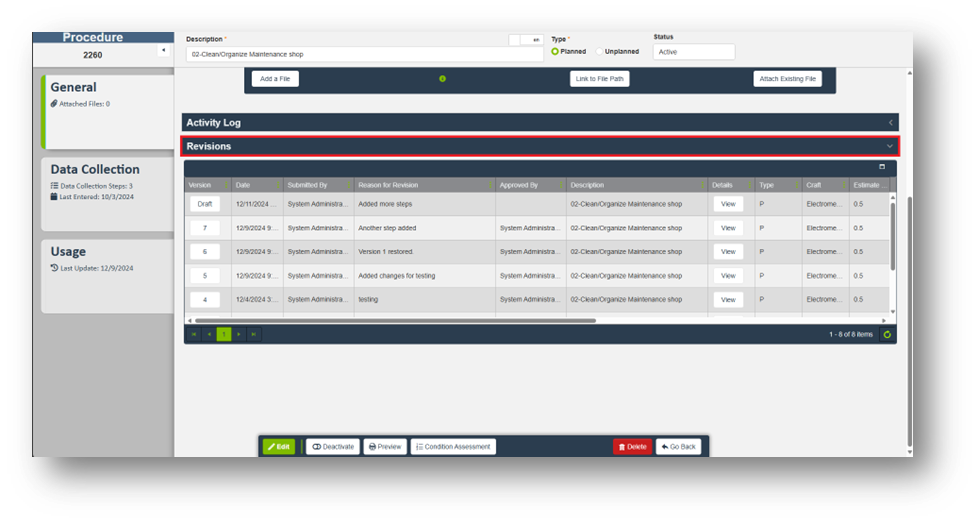Click the refresh icon in grid footer
Screen dimensions: 978x522
tap(887, 334)
